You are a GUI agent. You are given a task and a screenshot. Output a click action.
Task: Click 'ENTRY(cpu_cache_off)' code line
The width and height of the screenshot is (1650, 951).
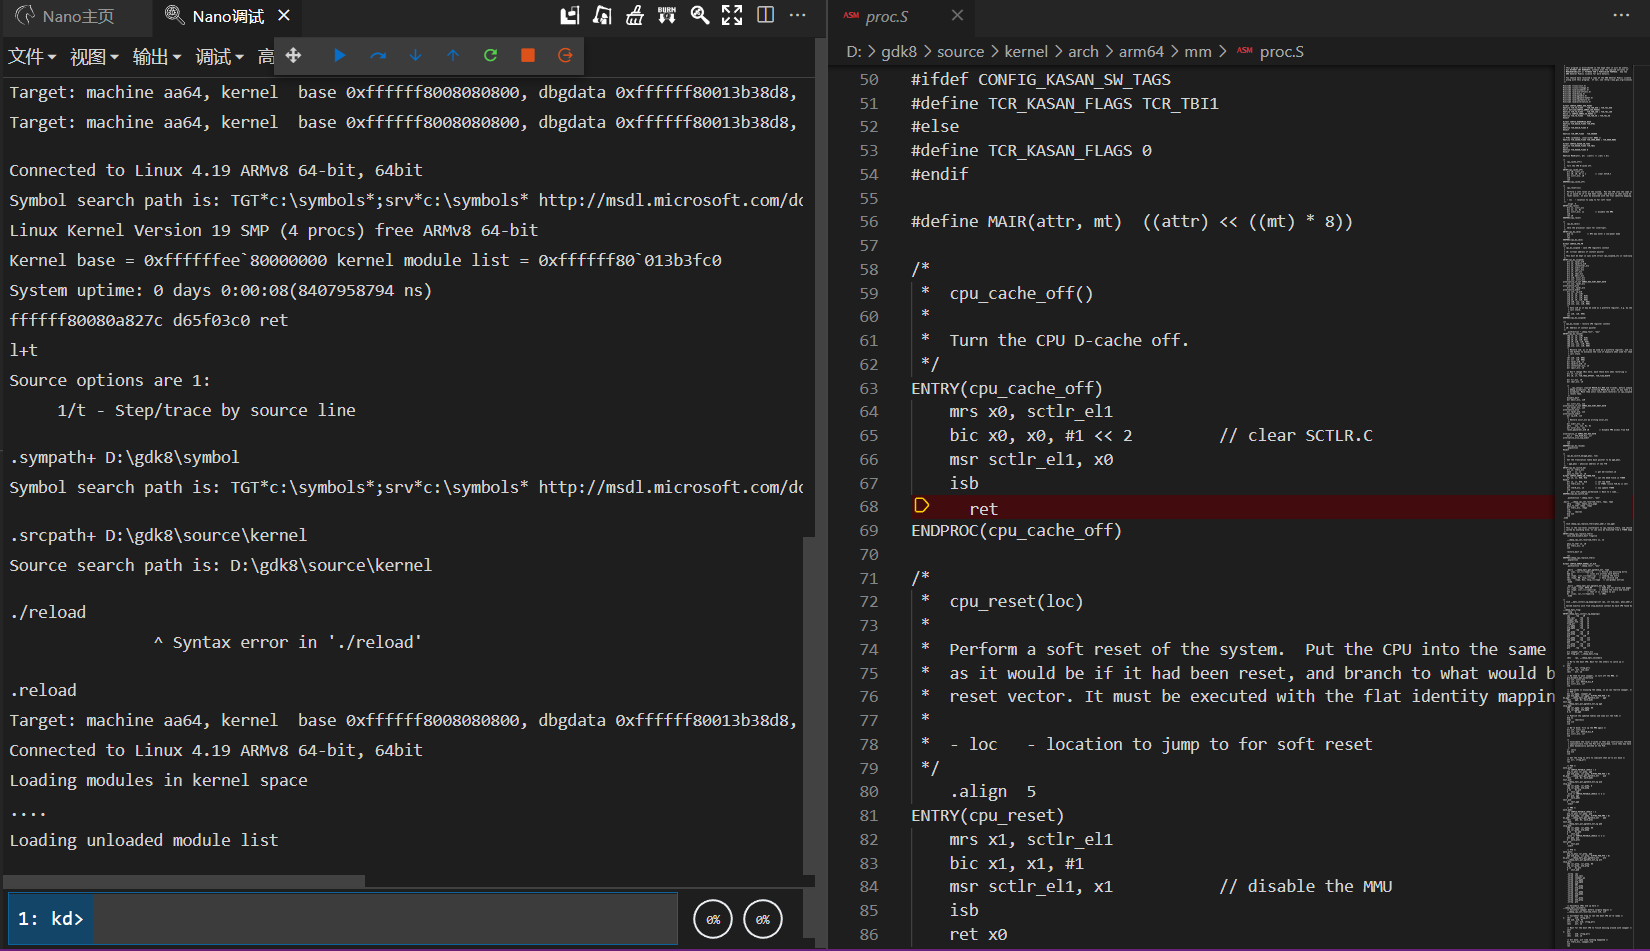1006,388
